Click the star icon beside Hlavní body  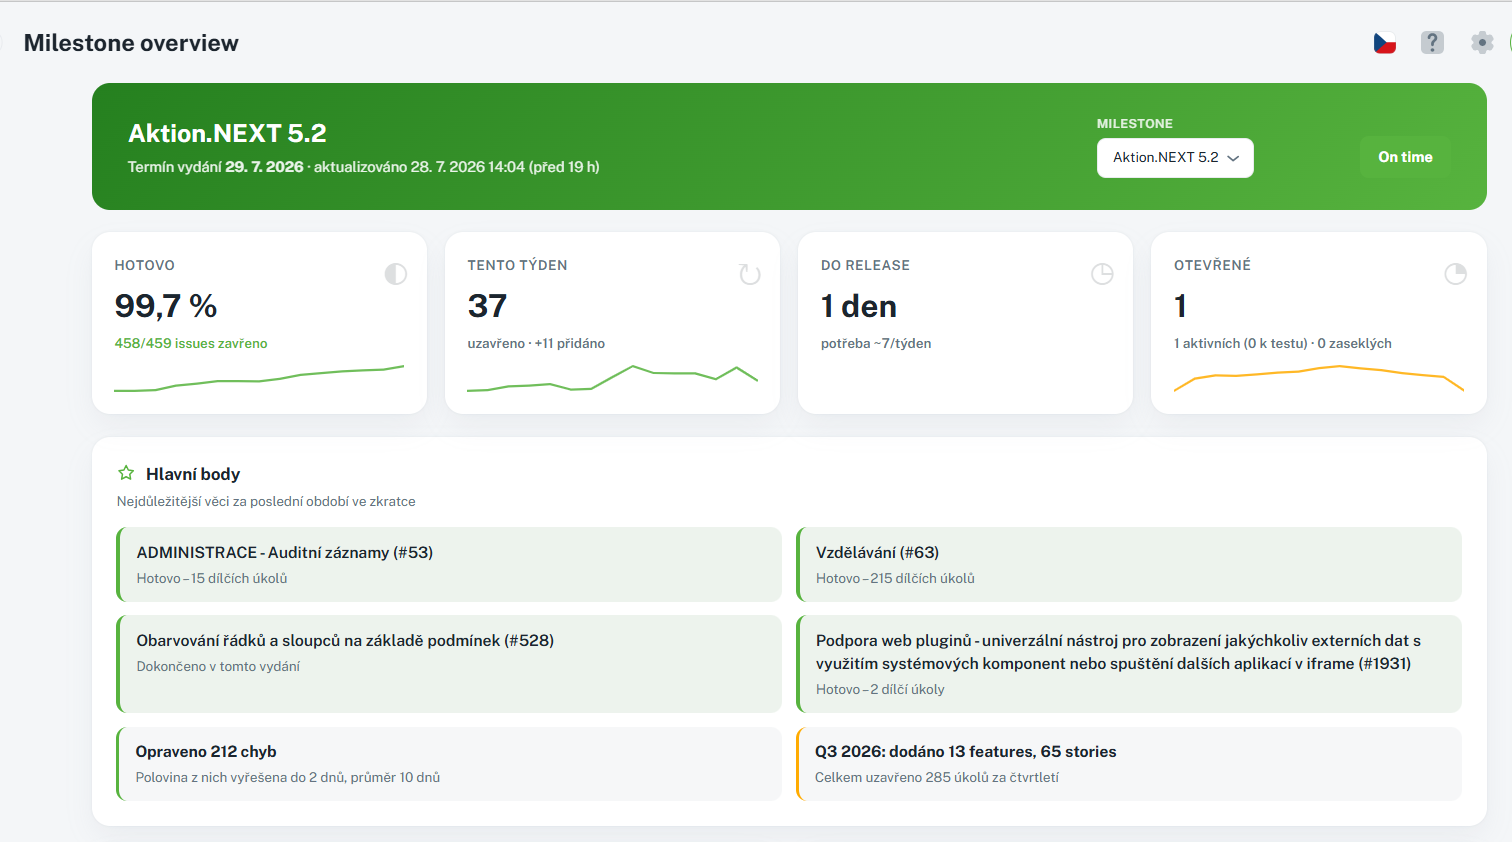pos(126,473)
